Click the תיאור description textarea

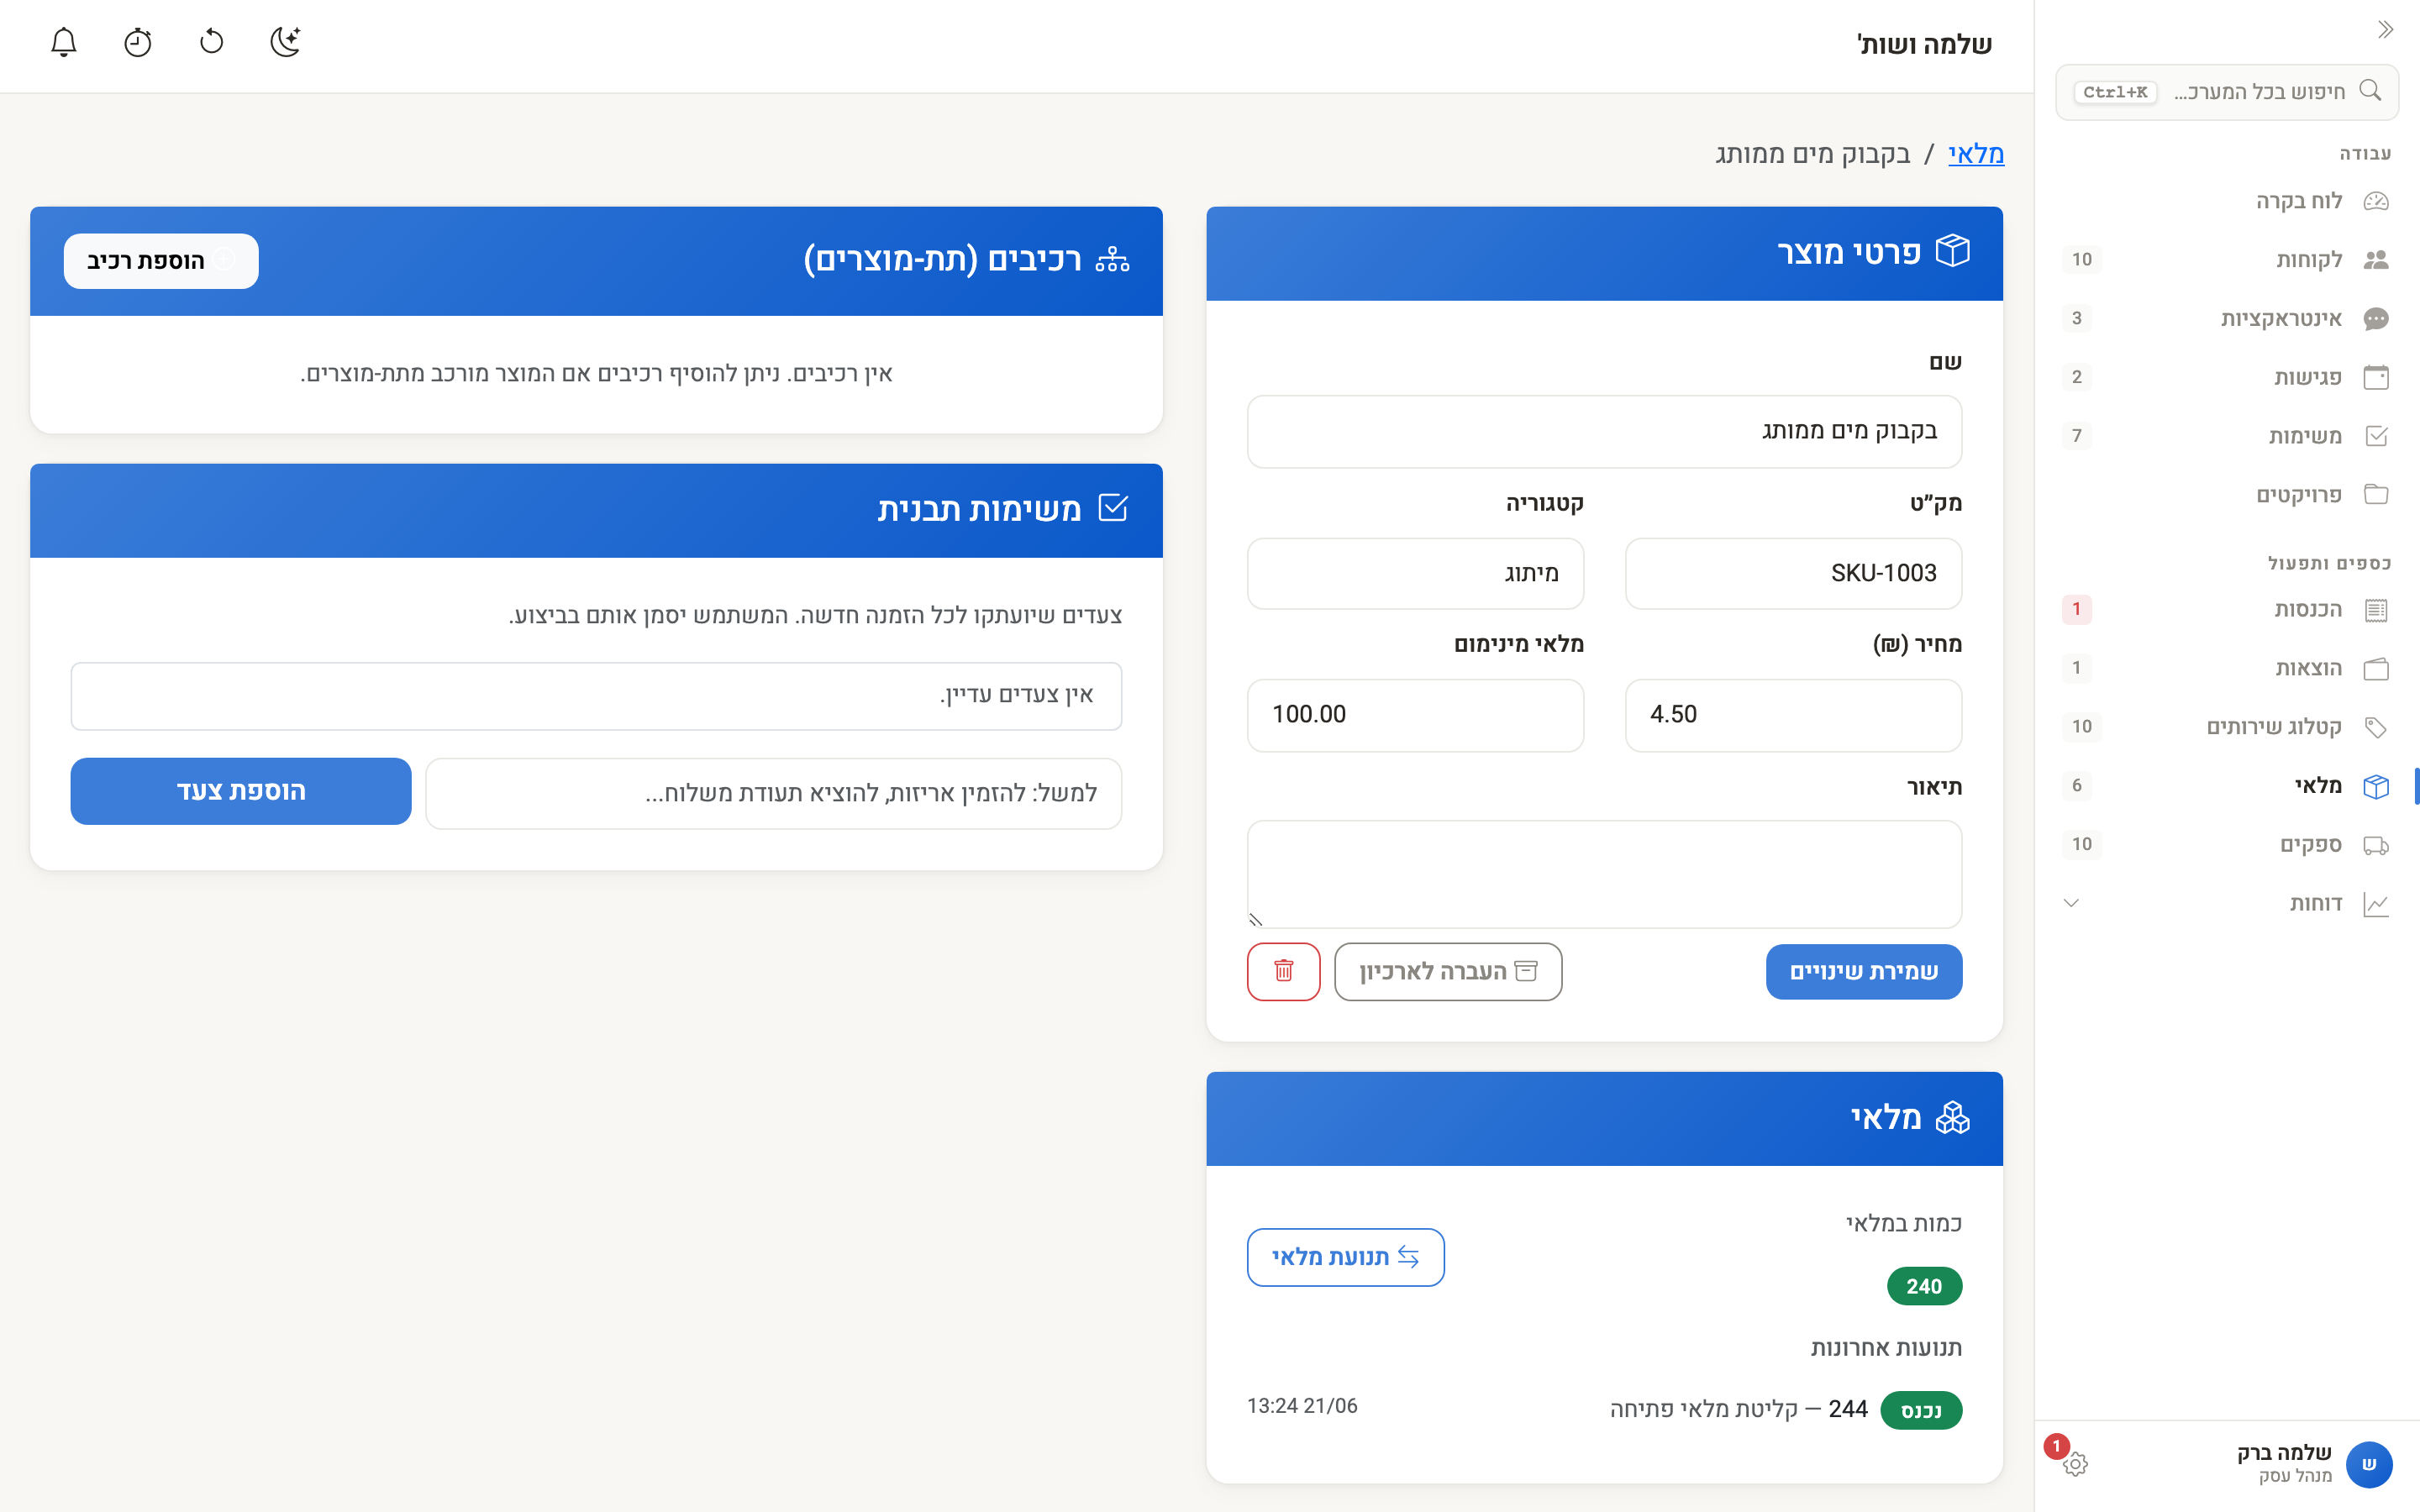tap(1604, 874)
